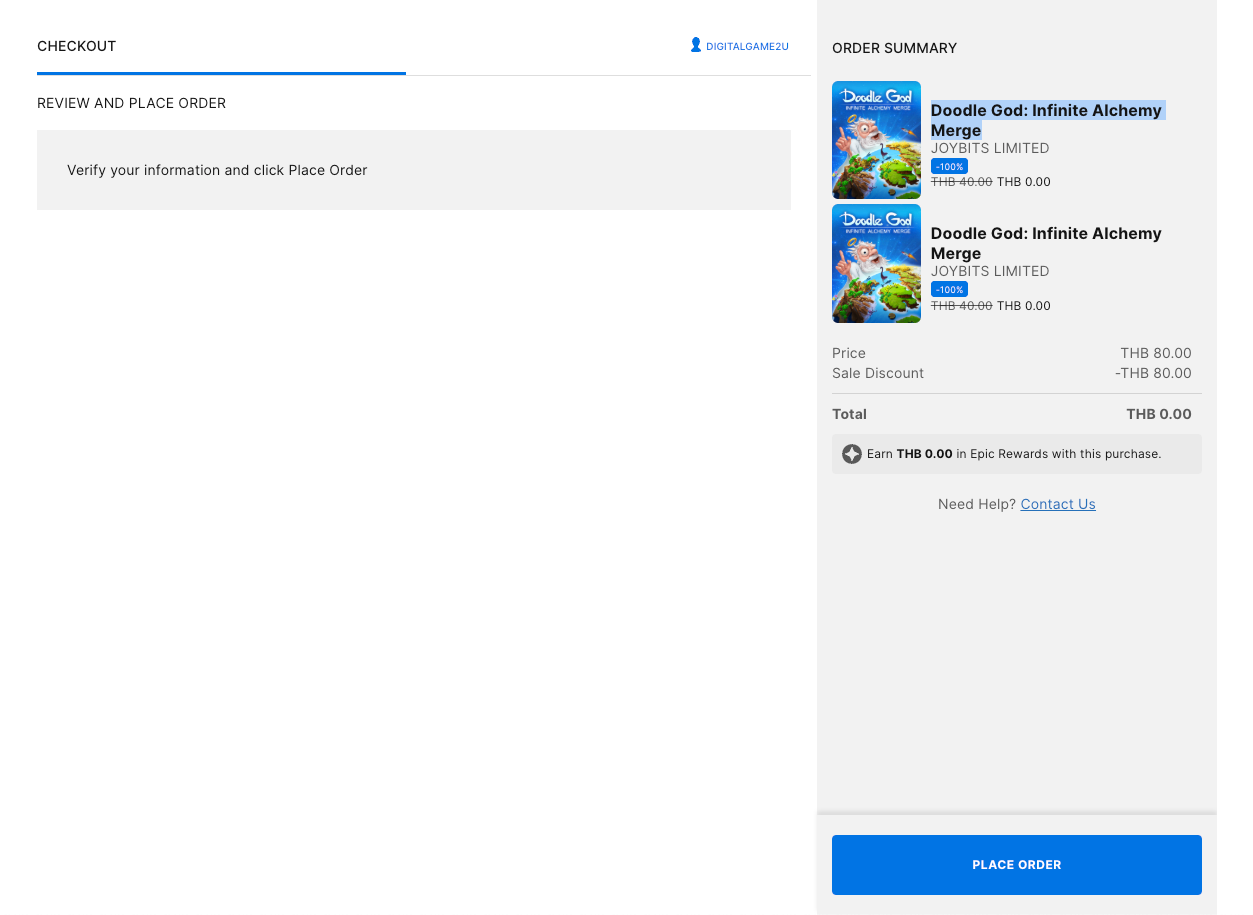Image resolution: width=1253 pixels, height=915 pixels.
Task: Click the Price value THB 80.00
Action: click(x=1156, y=353)
